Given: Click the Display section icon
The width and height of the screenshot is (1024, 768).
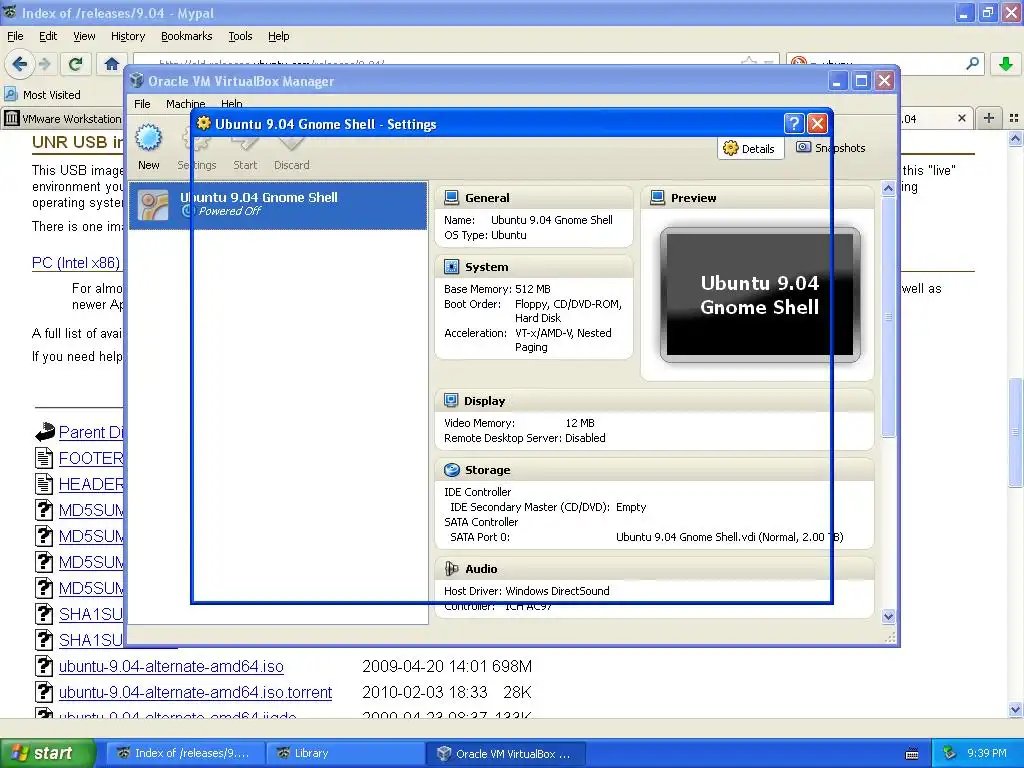Looking at the screenshot, I should click(x=451, y=400).
